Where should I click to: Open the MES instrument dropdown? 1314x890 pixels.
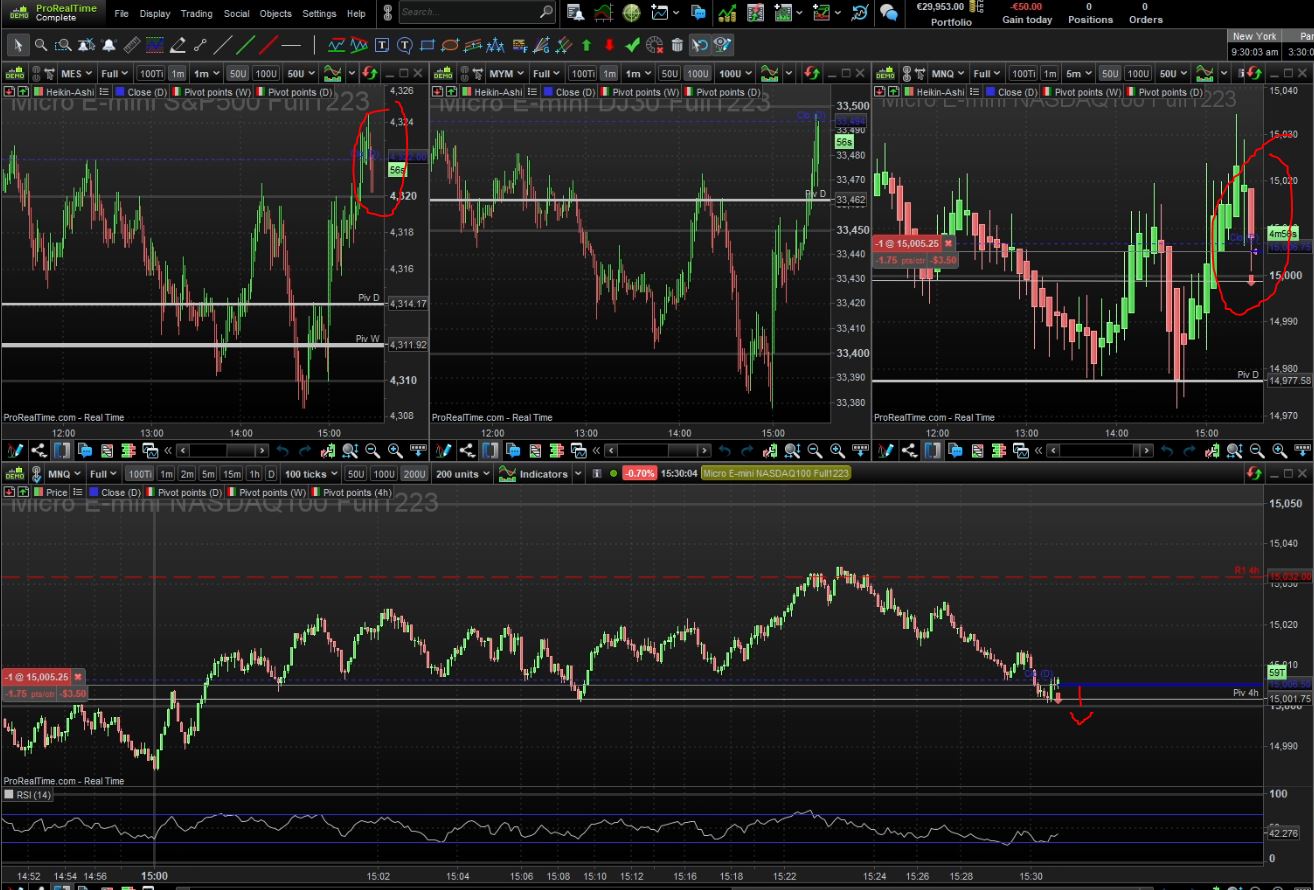[76, 73]
